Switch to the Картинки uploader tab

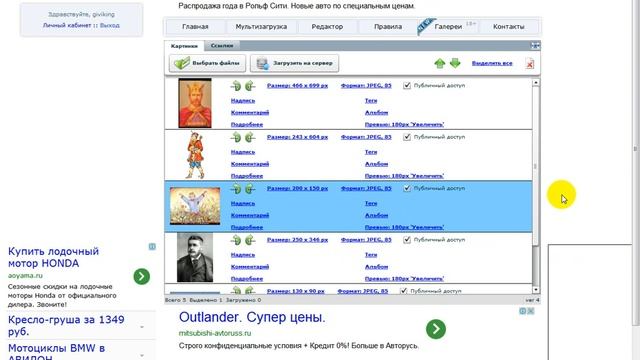coord(184,46)
